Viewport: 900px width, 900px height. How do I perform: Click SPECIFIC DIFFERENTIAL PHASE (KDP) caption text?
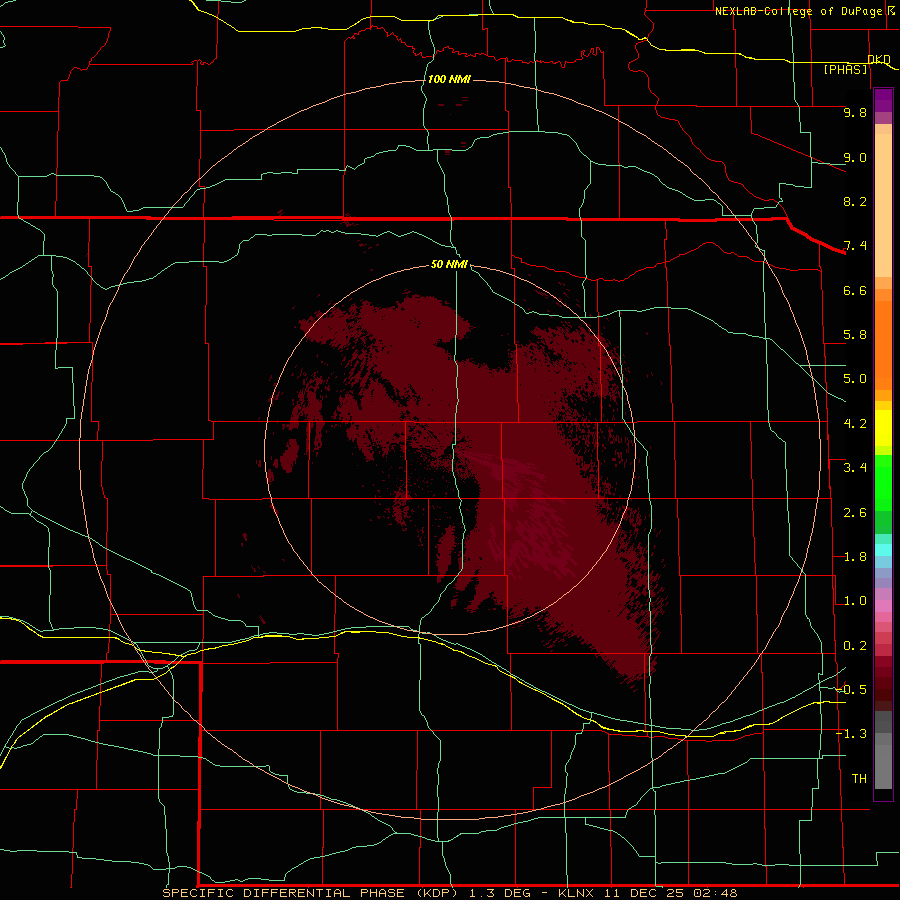310,893
